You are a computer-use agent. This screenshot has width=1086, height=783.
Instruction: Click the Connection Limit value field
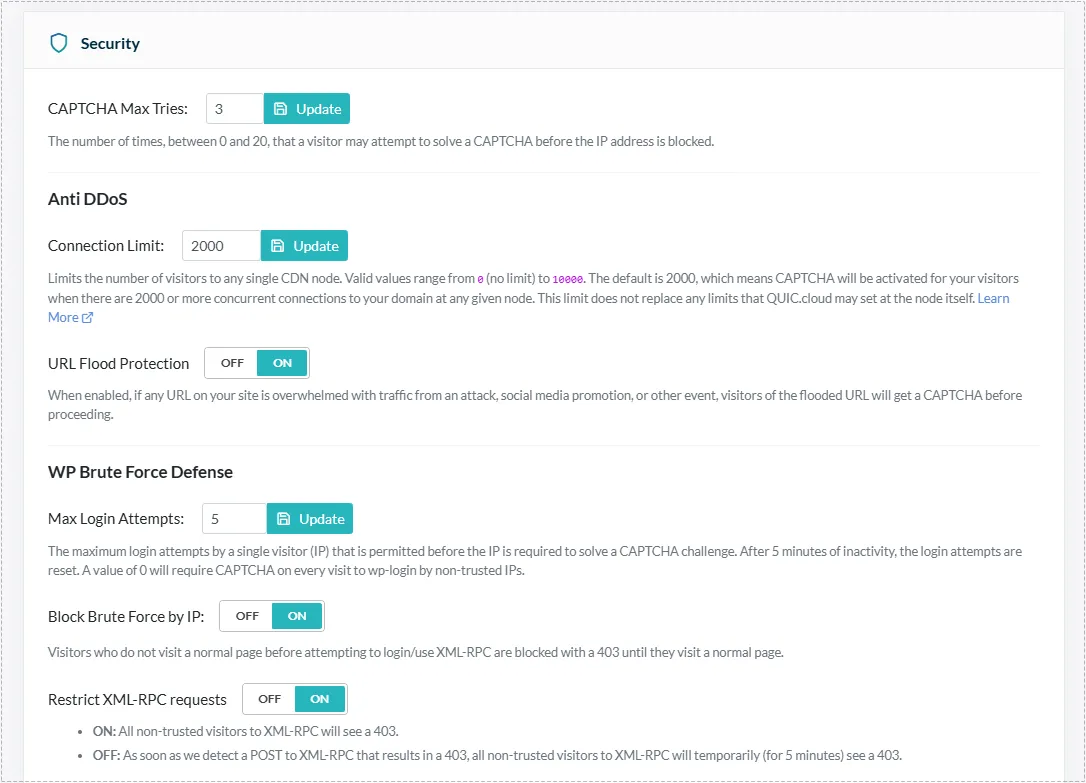pos(221,246)
